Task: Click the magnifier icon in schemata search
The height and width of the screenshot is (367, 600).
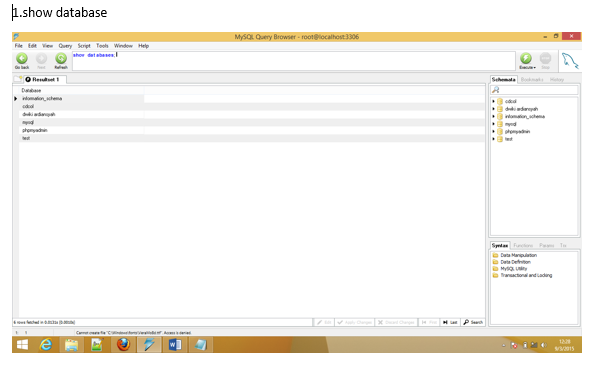Action: tap(496, 90)
